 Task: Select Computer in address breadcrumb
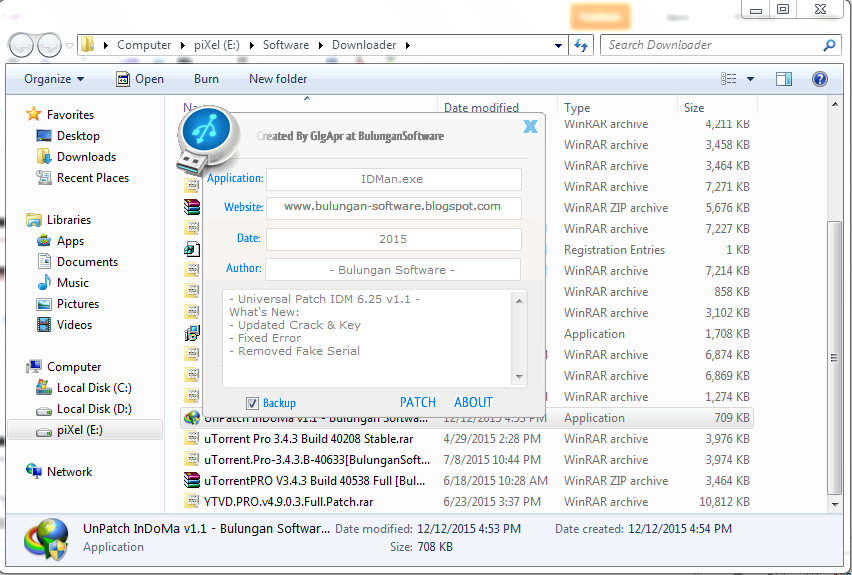point(144,45)
